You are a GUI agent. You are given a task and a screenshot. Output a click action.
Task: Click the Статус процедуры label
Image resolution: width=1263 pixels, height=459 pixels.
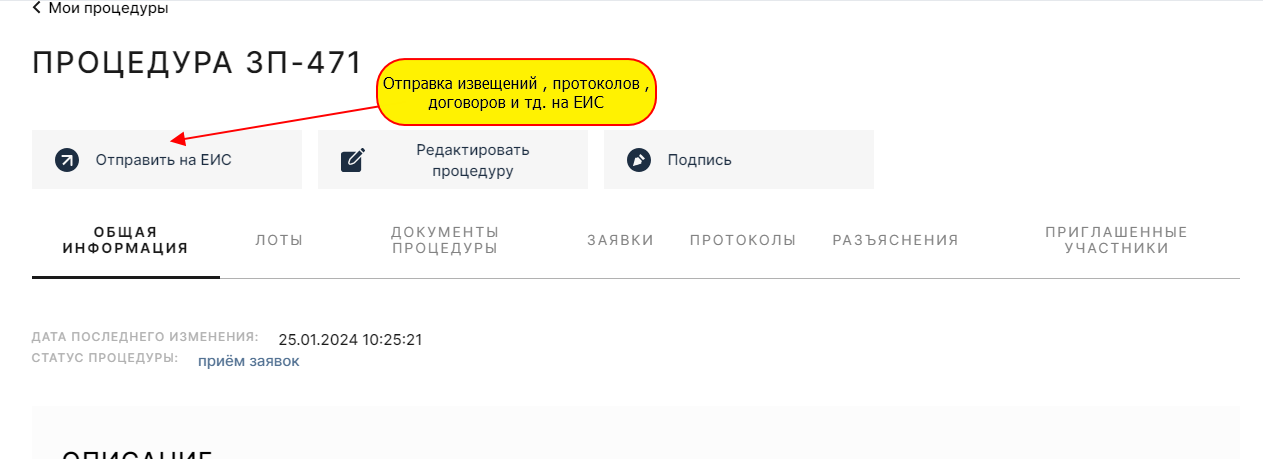point(105,358)
